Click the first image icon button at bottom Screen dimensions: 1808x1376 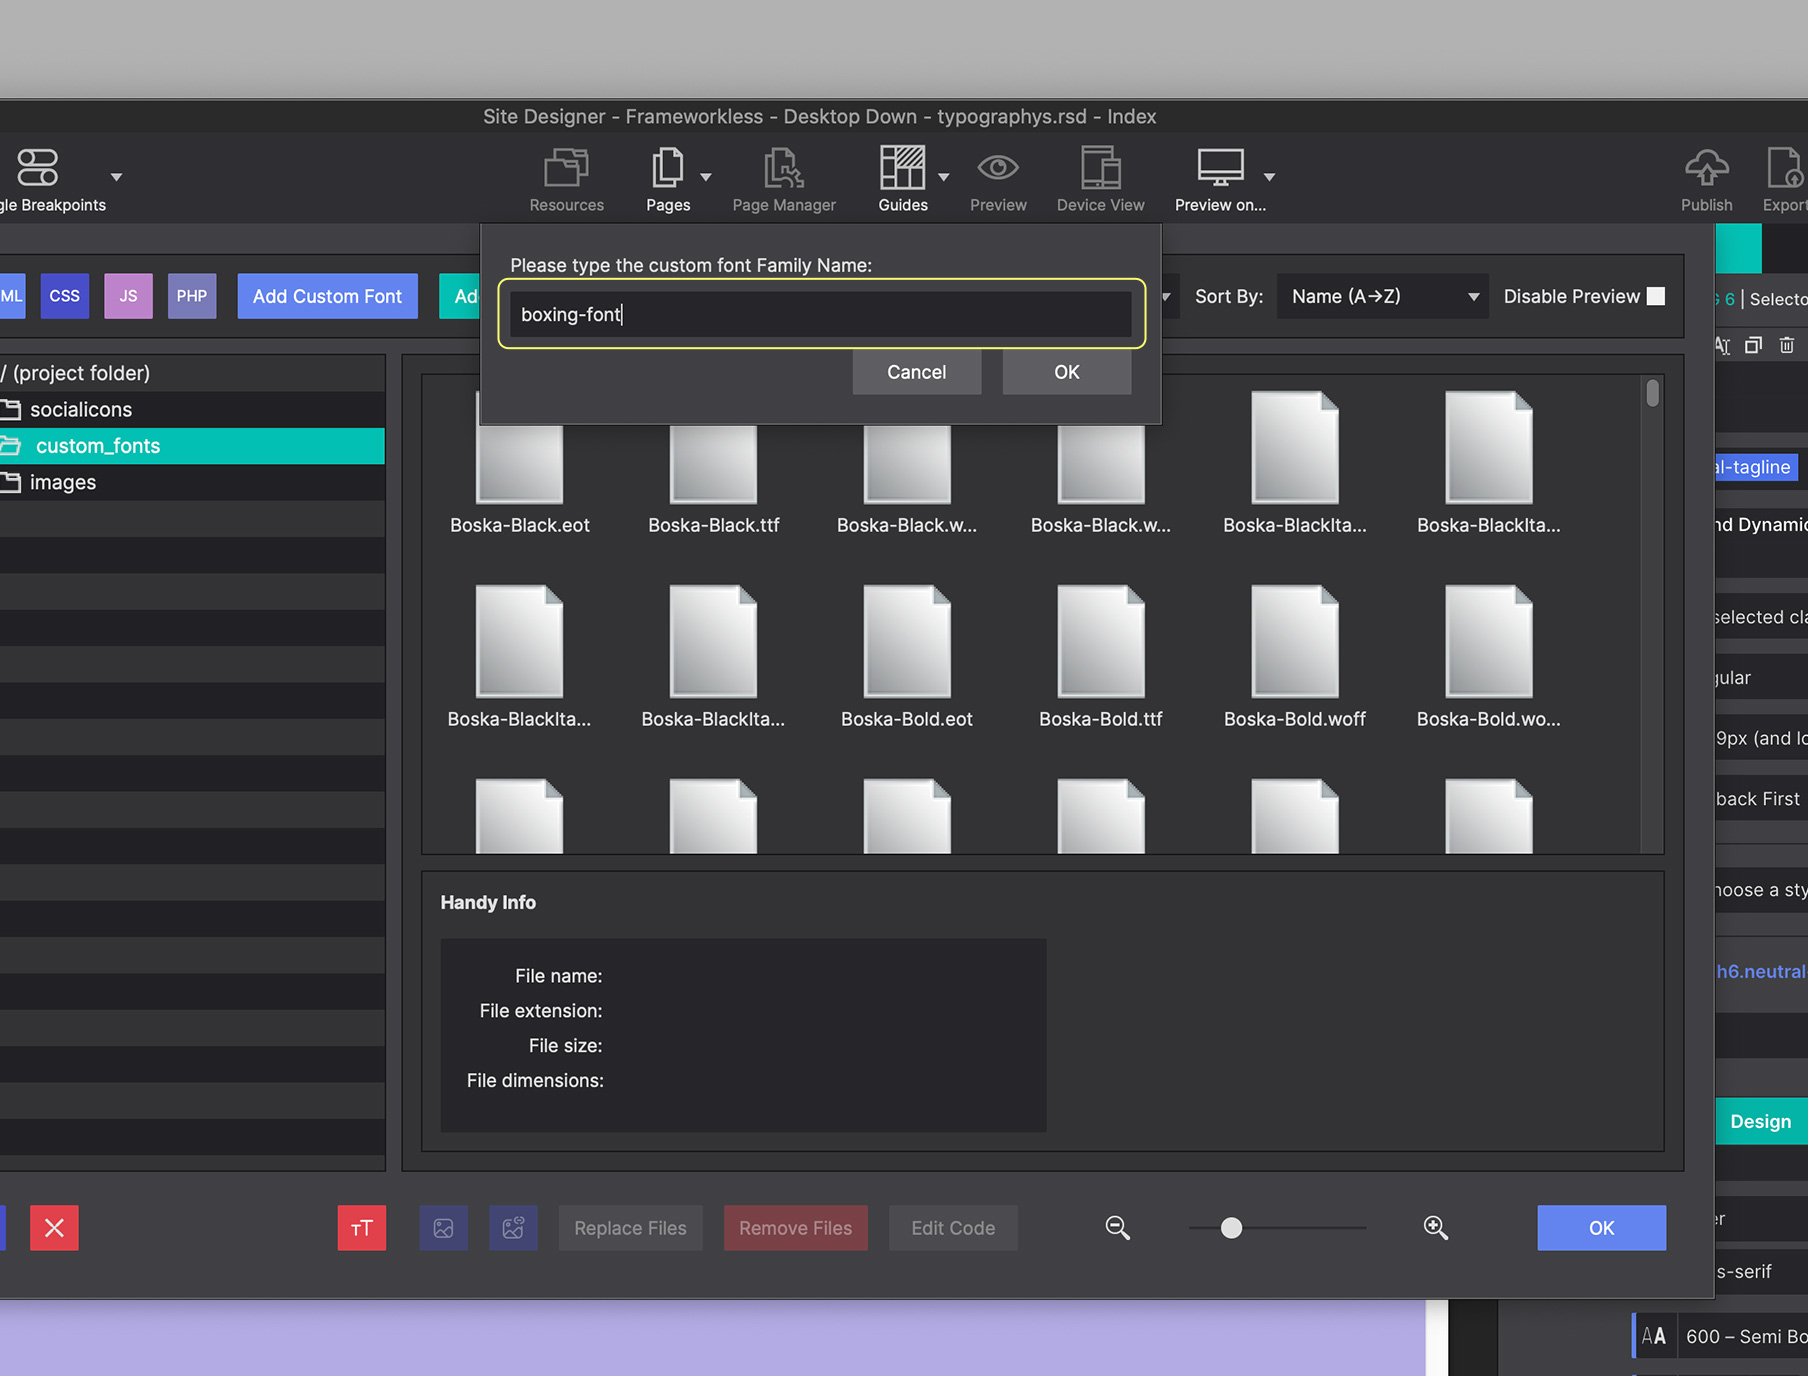tap(443, 1228)
